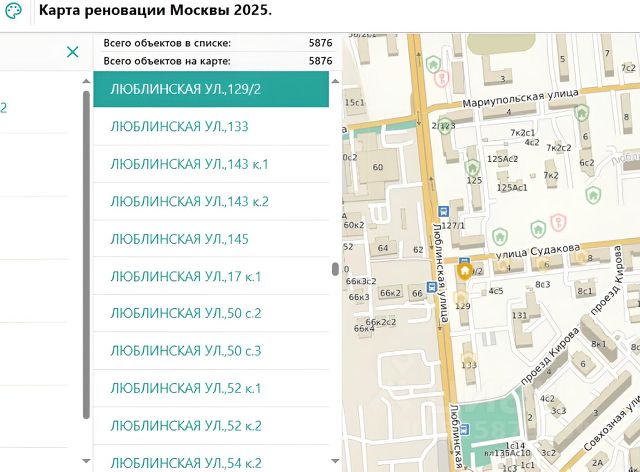Click the orange house marker at 129/2
Image resolution: width=640 pixels, height=472 pixels.
(464, 271)
